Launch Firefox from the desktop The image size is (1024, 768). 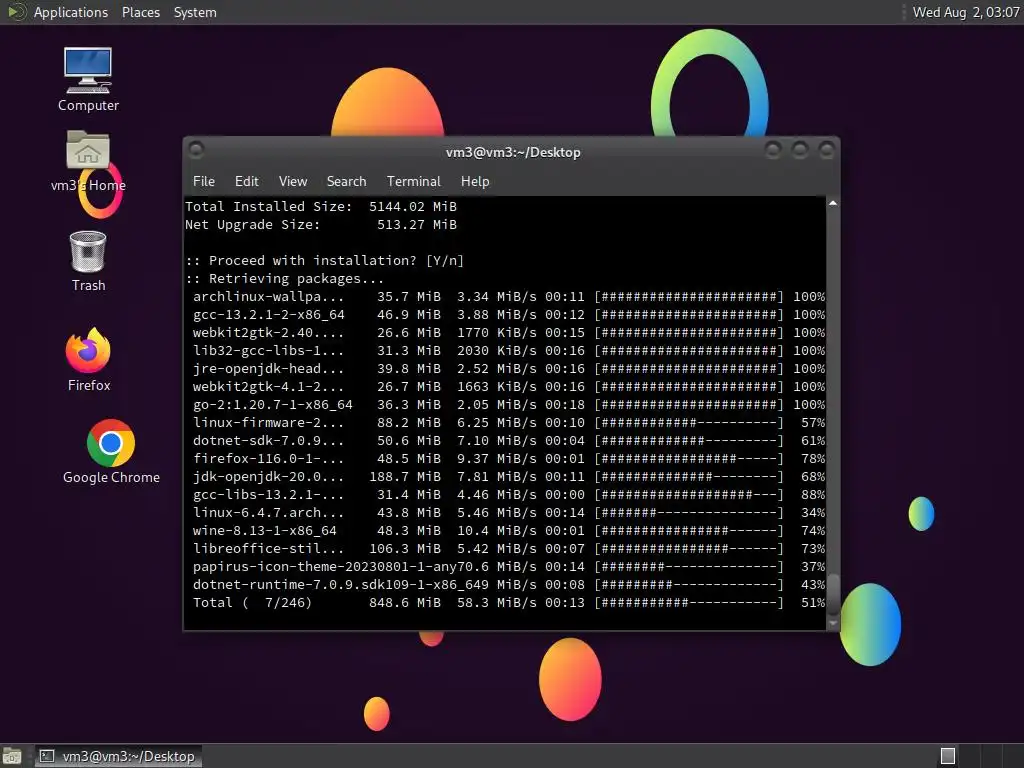(88, 360)
